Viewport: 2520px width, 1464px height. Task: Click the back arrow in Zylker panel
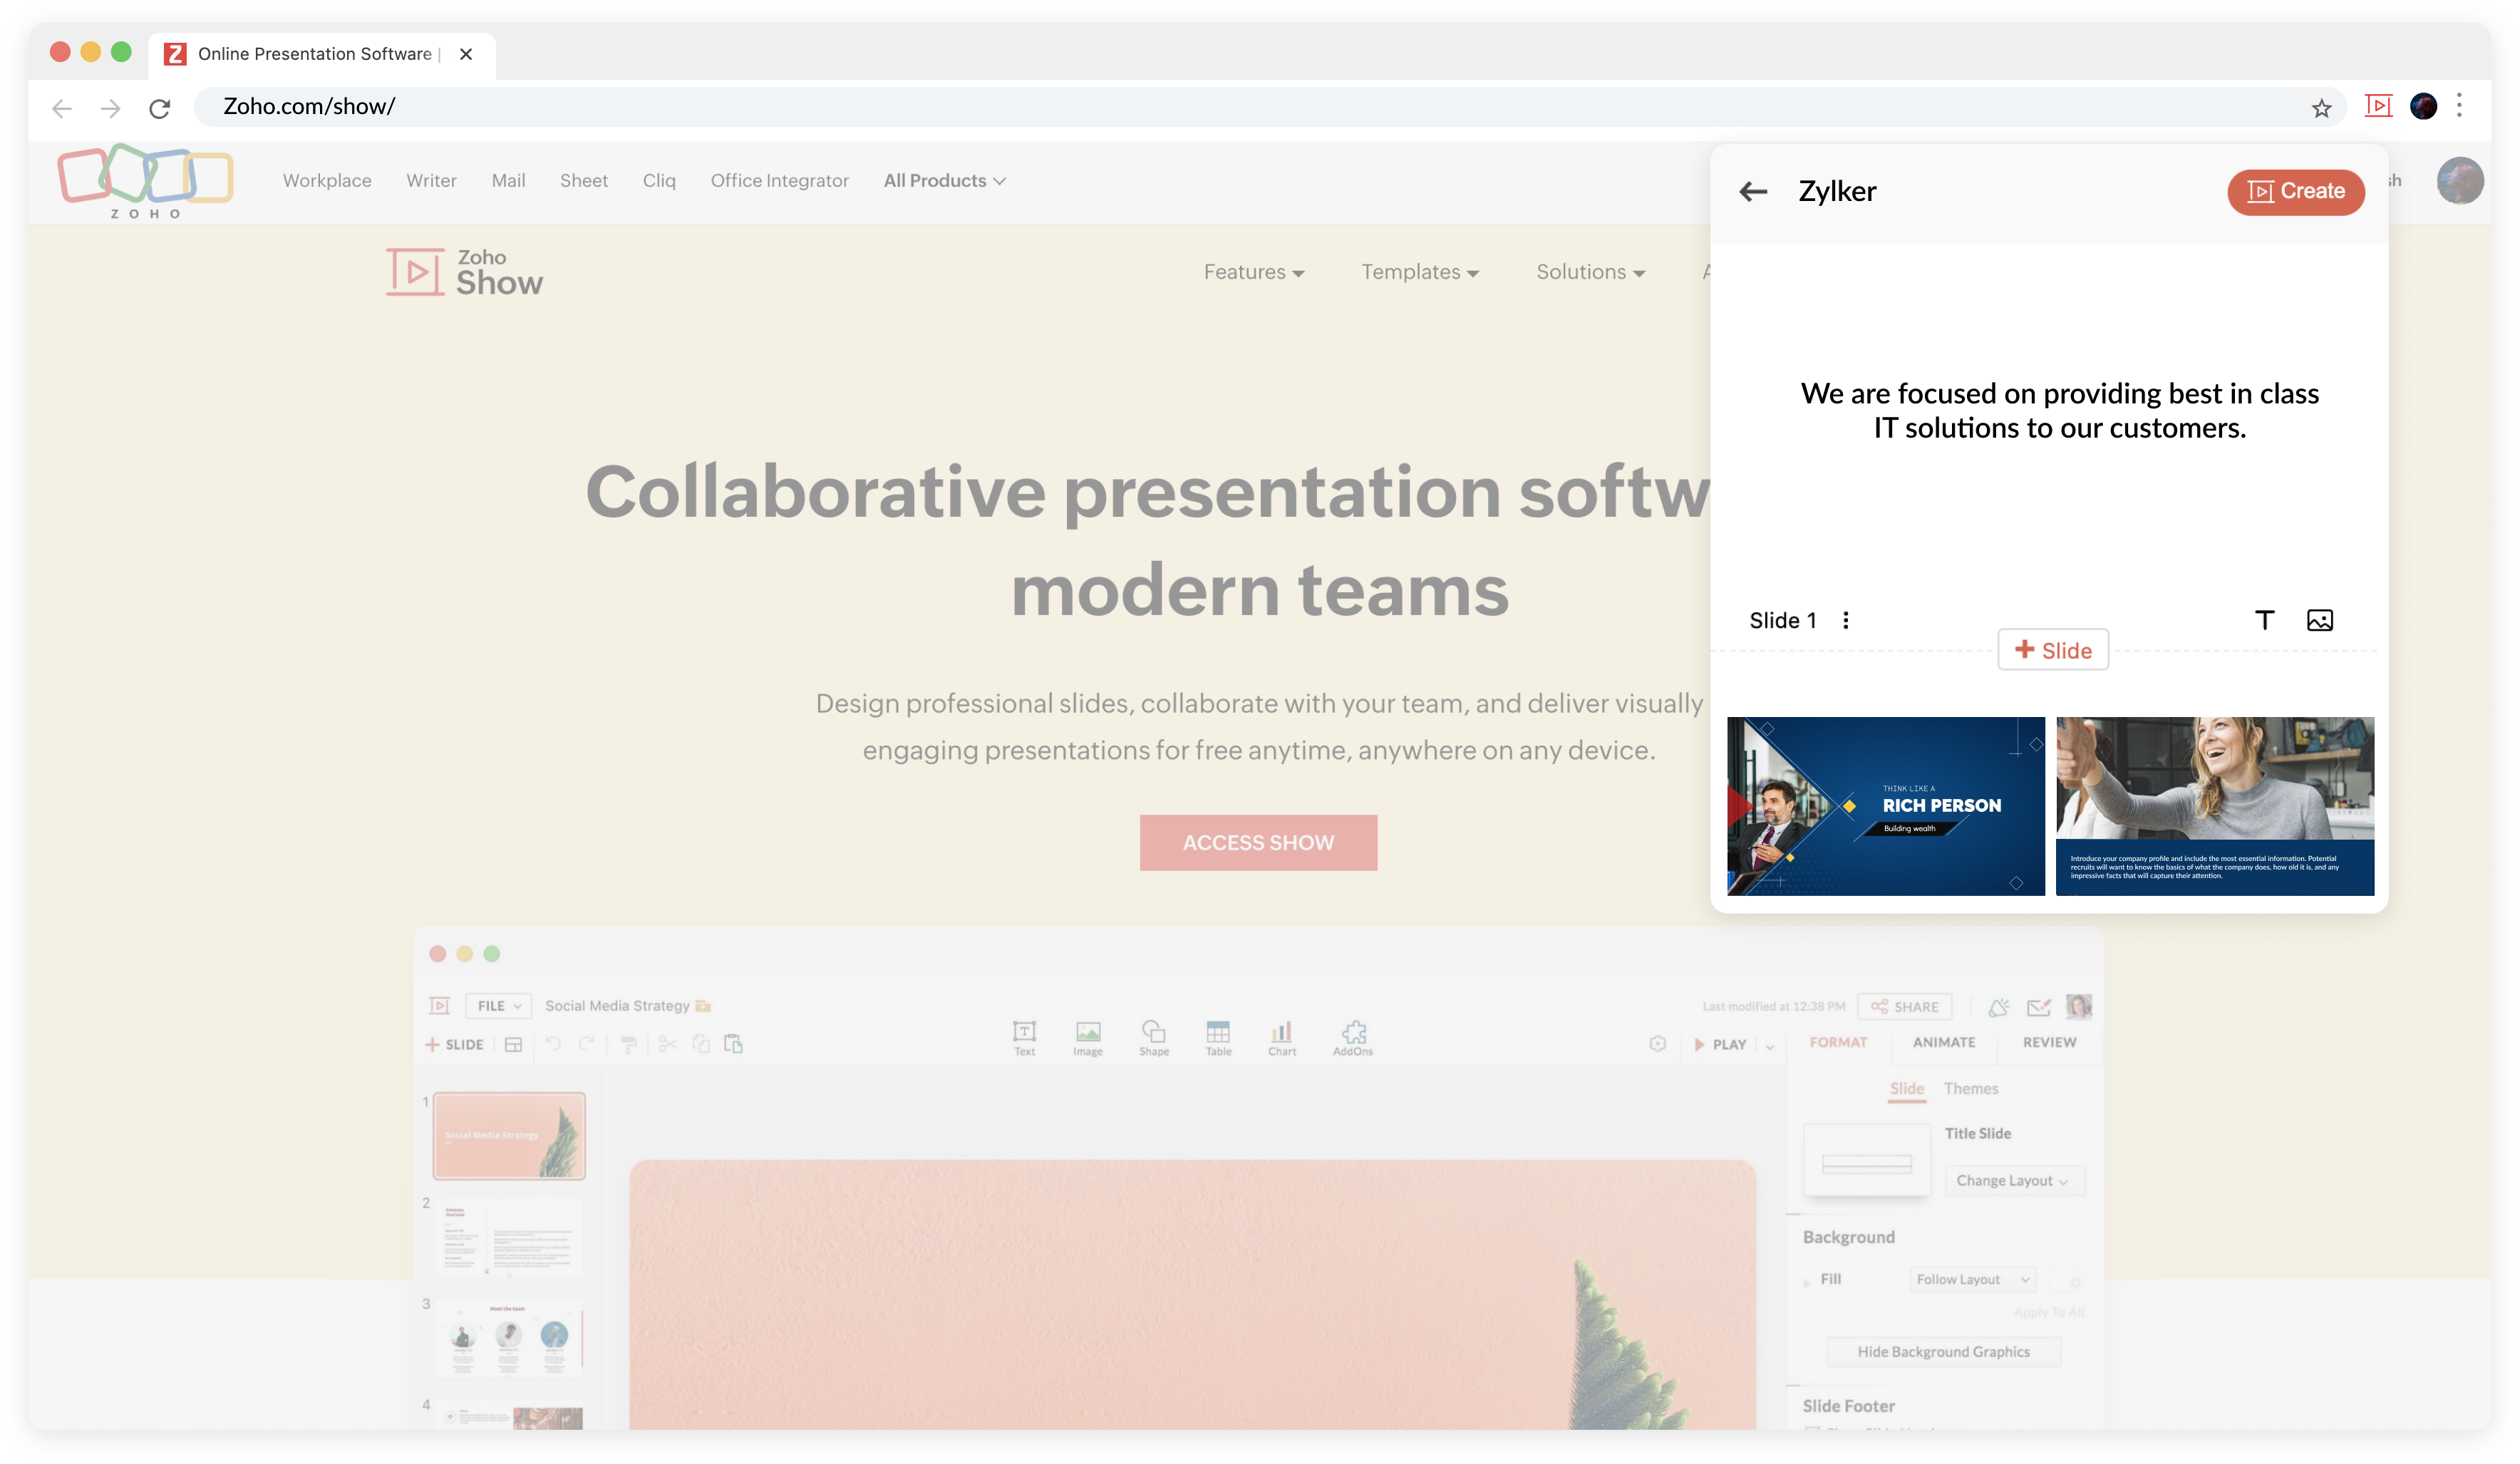1753,190
